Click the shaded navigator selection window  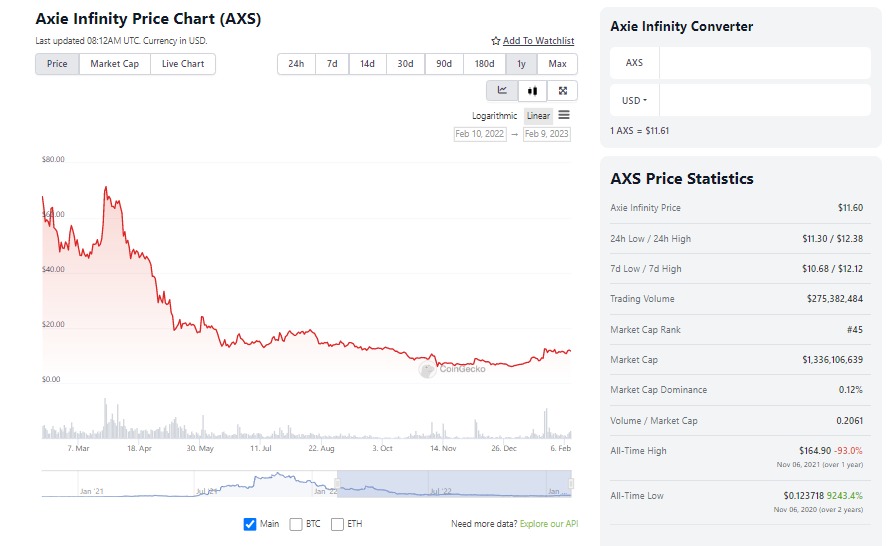(x=454, y=484)
